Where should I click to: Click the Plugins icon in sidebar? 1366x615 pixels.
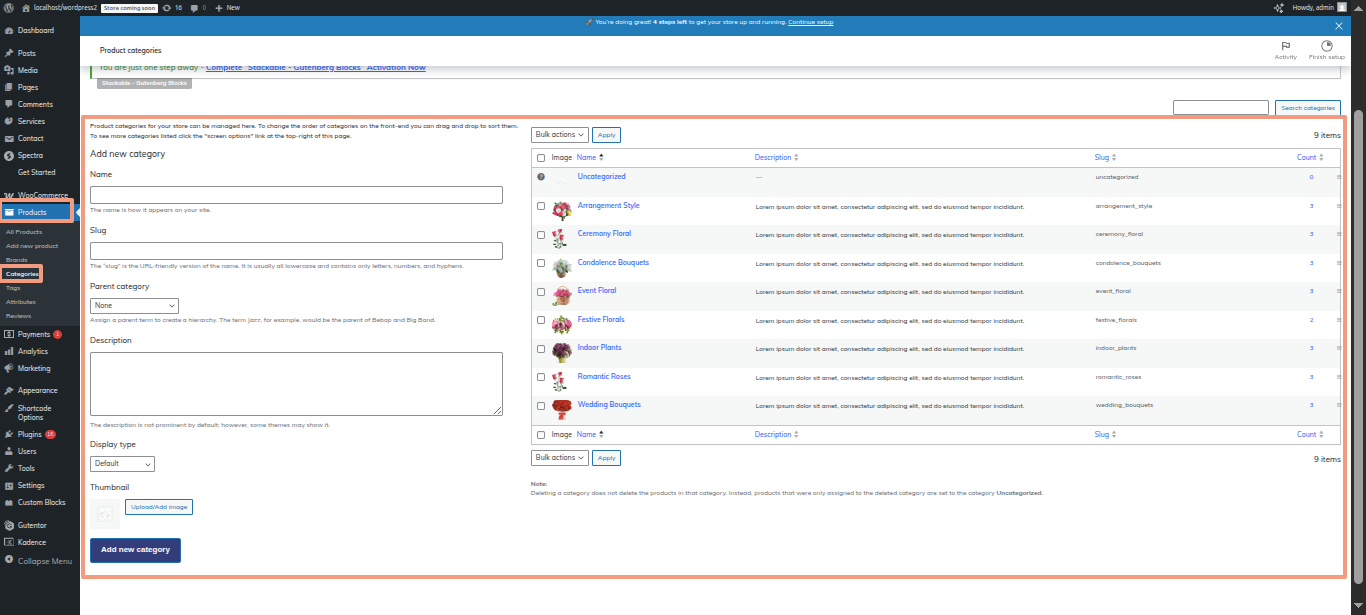(x=9, y=435)
